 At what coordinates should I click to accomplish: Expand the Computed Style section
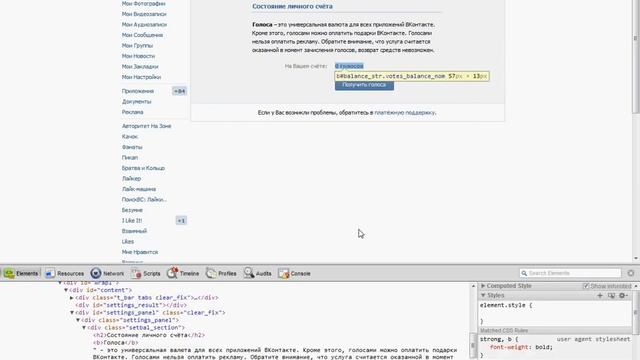click(483, 286)
